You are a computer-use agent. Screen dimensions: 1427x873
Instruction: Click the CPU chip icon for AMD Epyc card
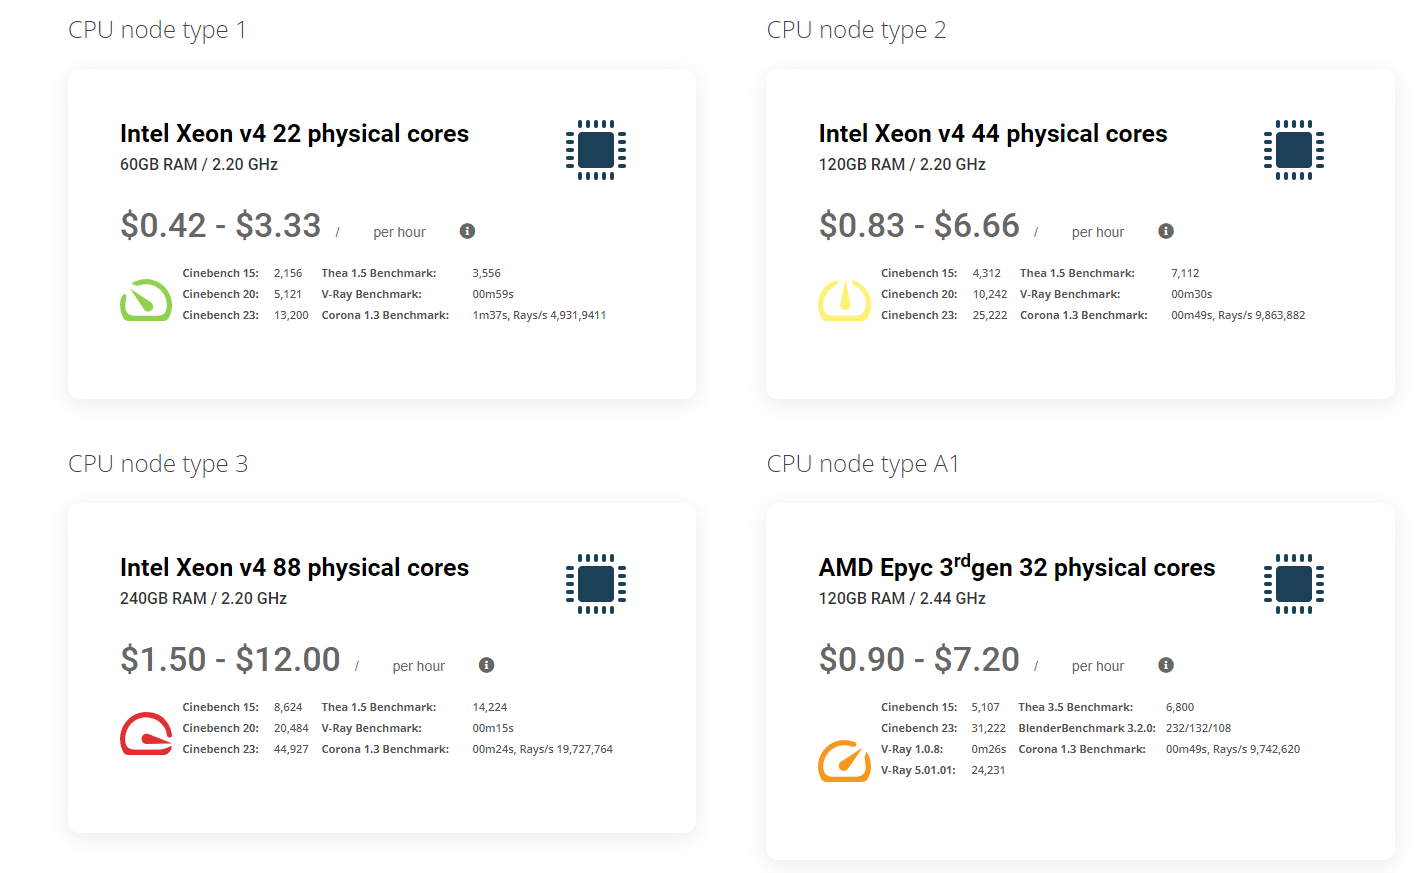tap(1294, 584)
